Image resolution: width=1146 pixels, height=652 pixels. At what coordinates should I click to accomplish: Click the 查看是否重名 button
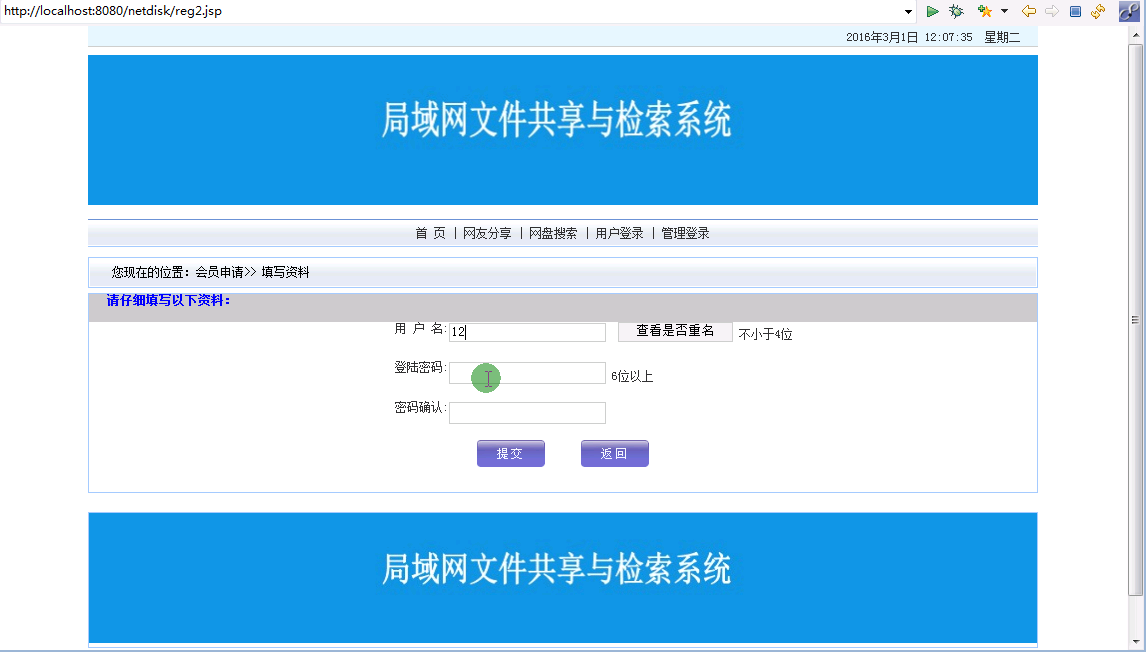(675, 331)
